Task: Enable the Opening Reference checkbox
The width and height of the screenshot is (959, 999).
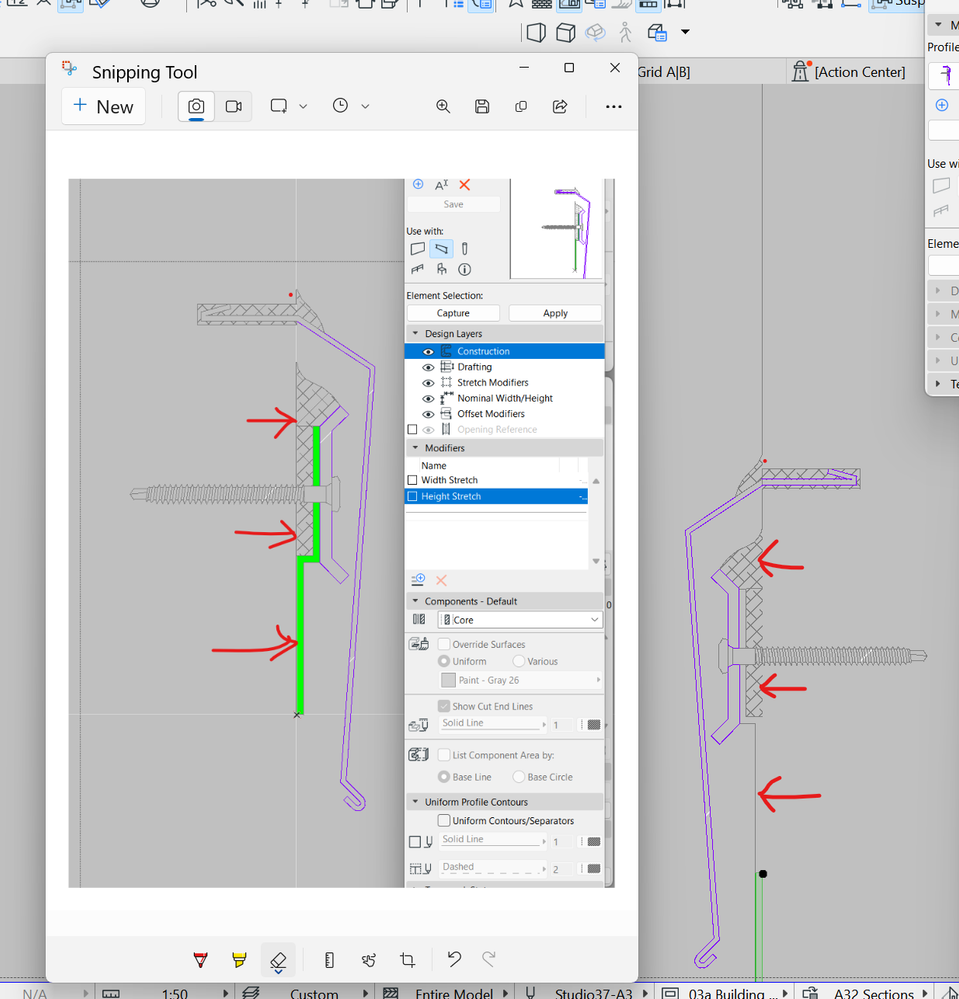Action: pyautogui.click(x=411, y=429)
